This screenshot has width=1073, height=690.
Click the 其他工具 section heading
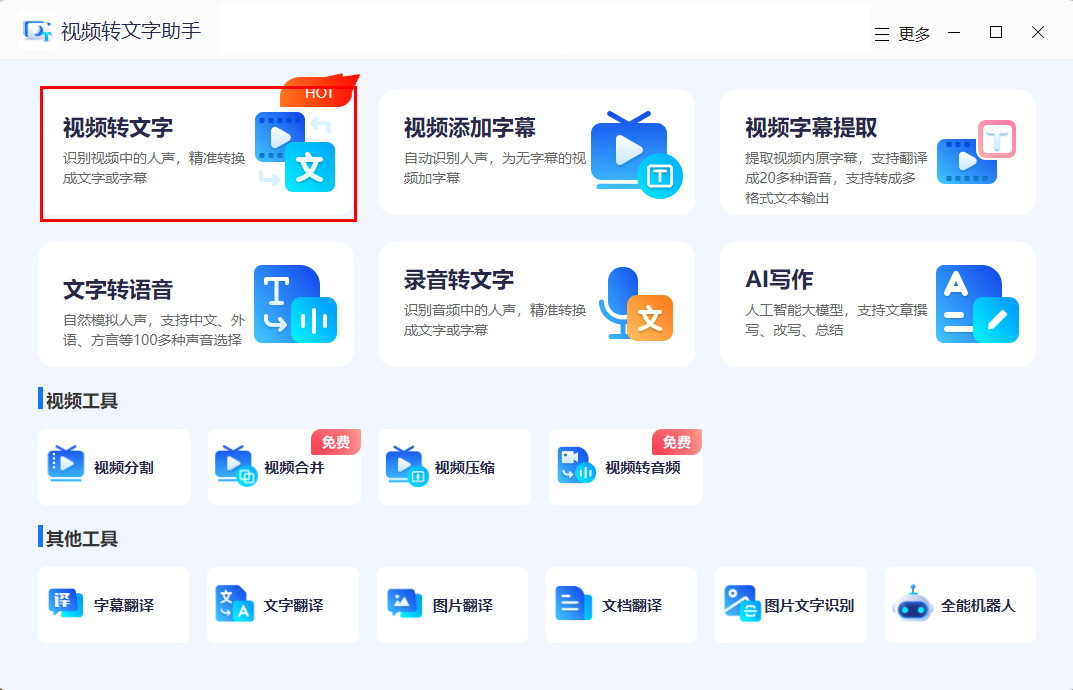[x=81, y=539]
